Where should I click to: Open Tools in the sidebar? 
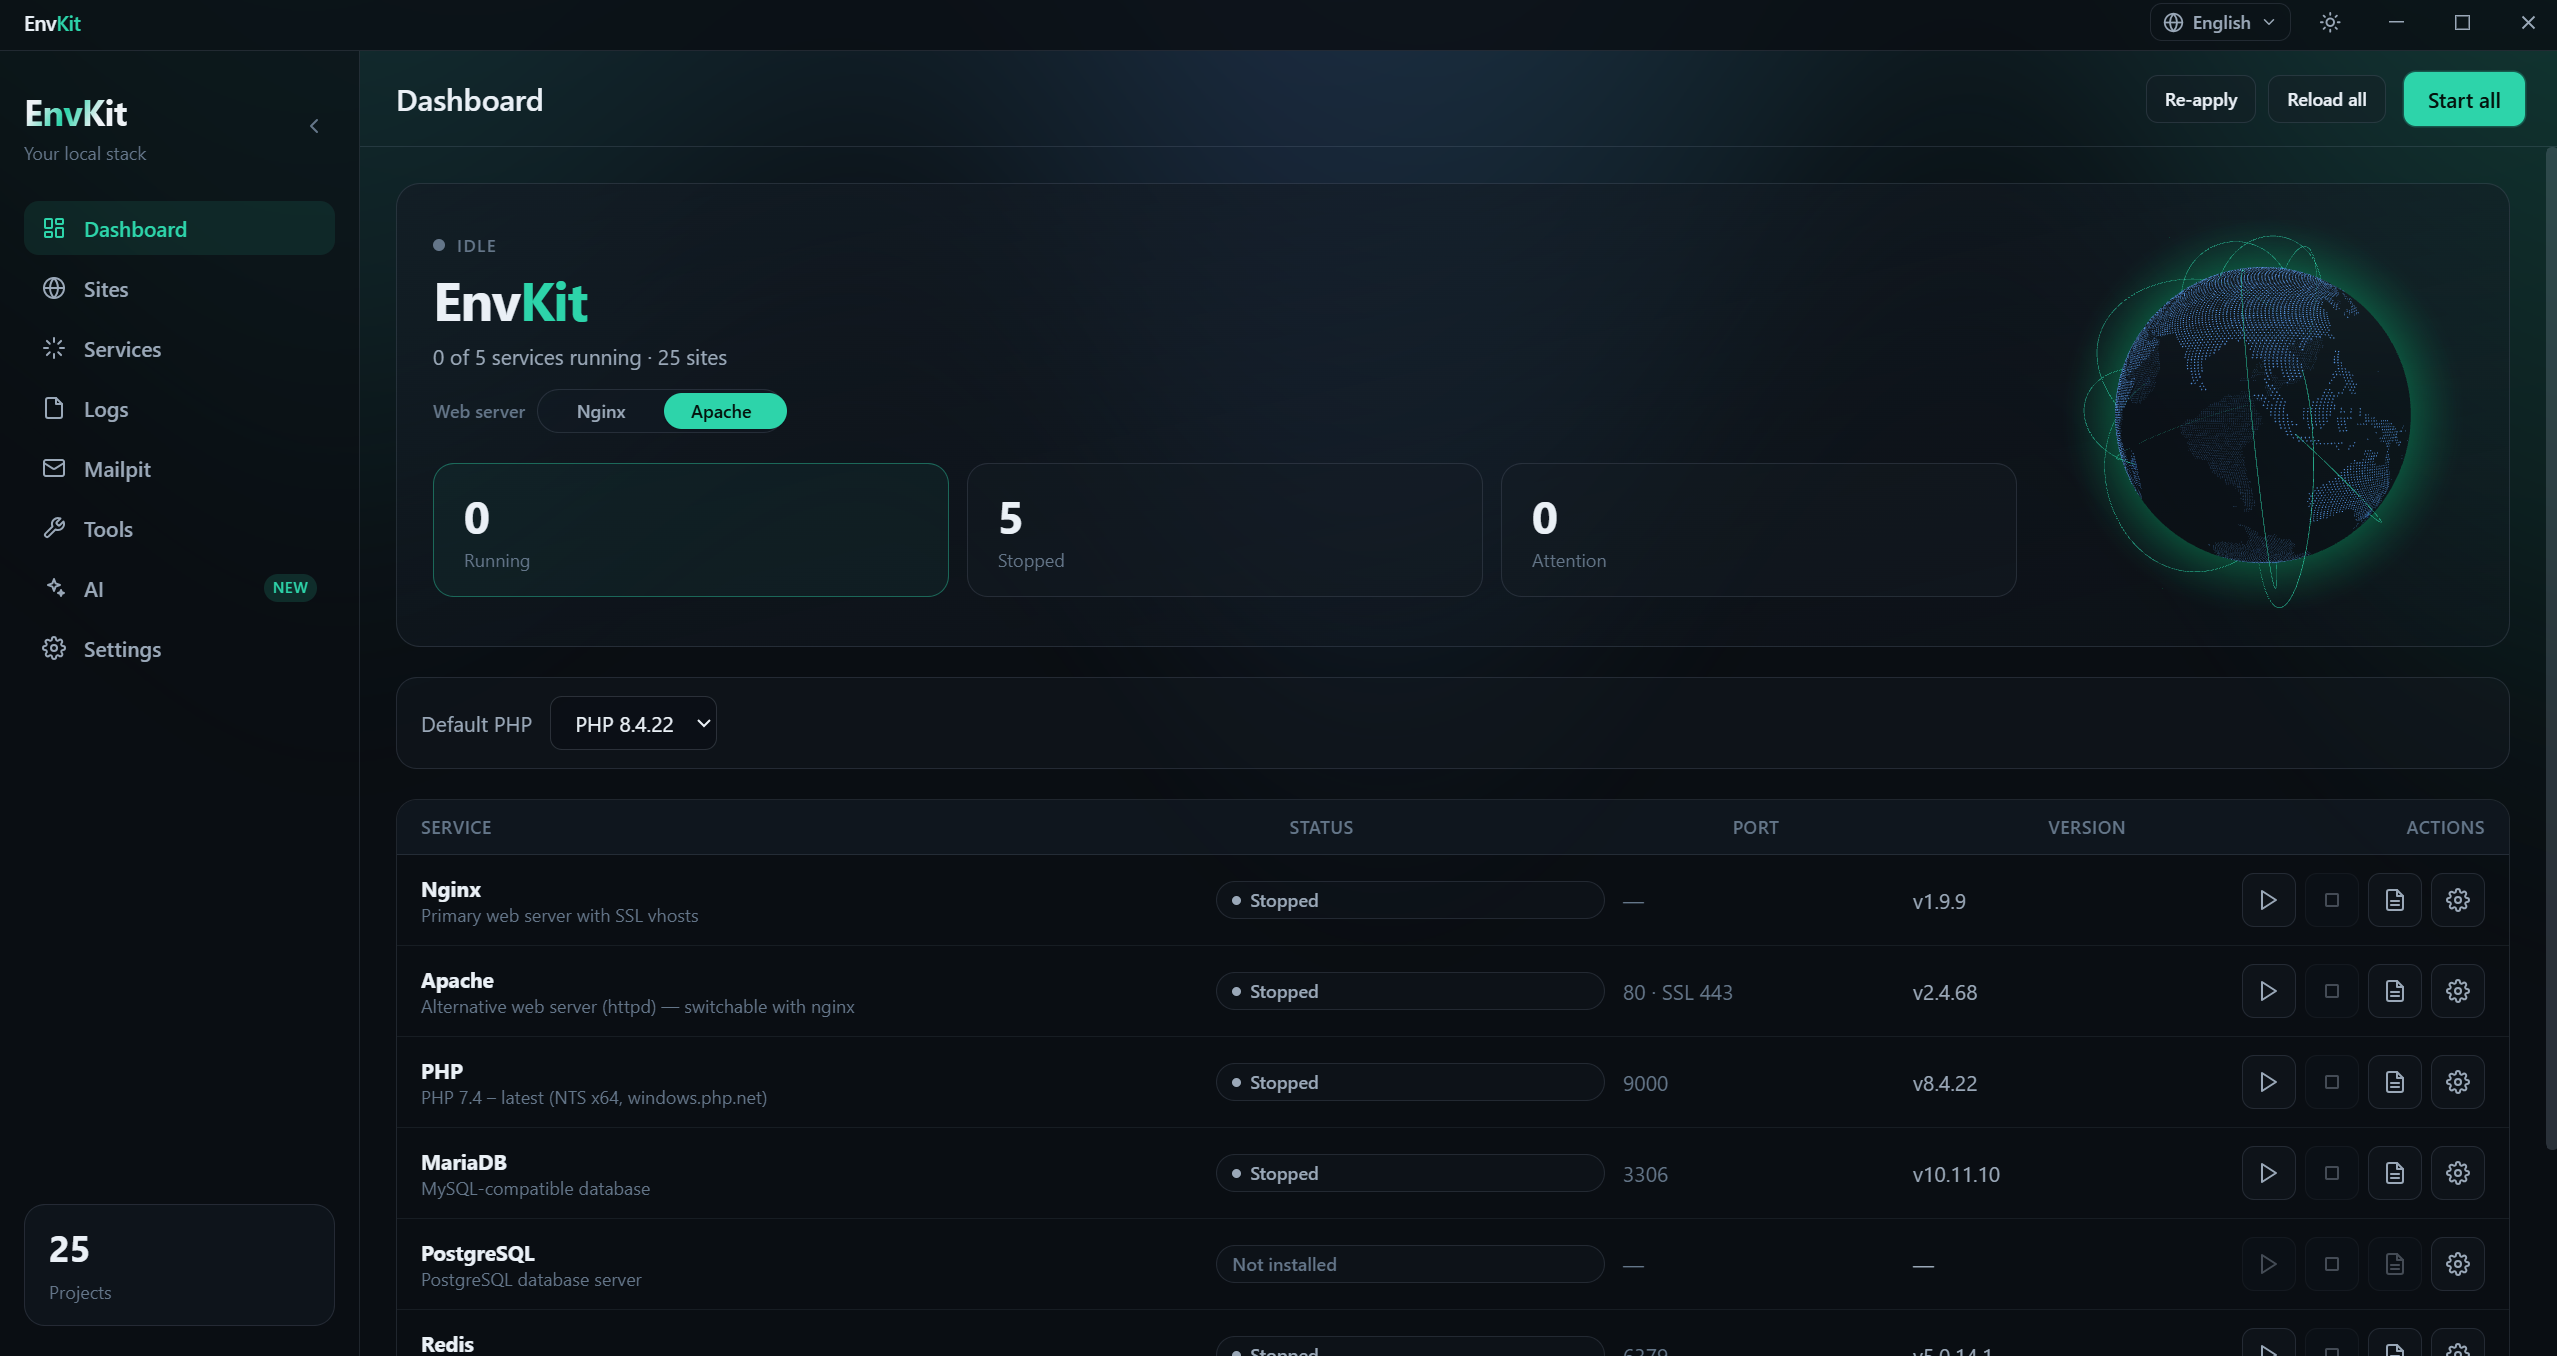click(179, 529)
